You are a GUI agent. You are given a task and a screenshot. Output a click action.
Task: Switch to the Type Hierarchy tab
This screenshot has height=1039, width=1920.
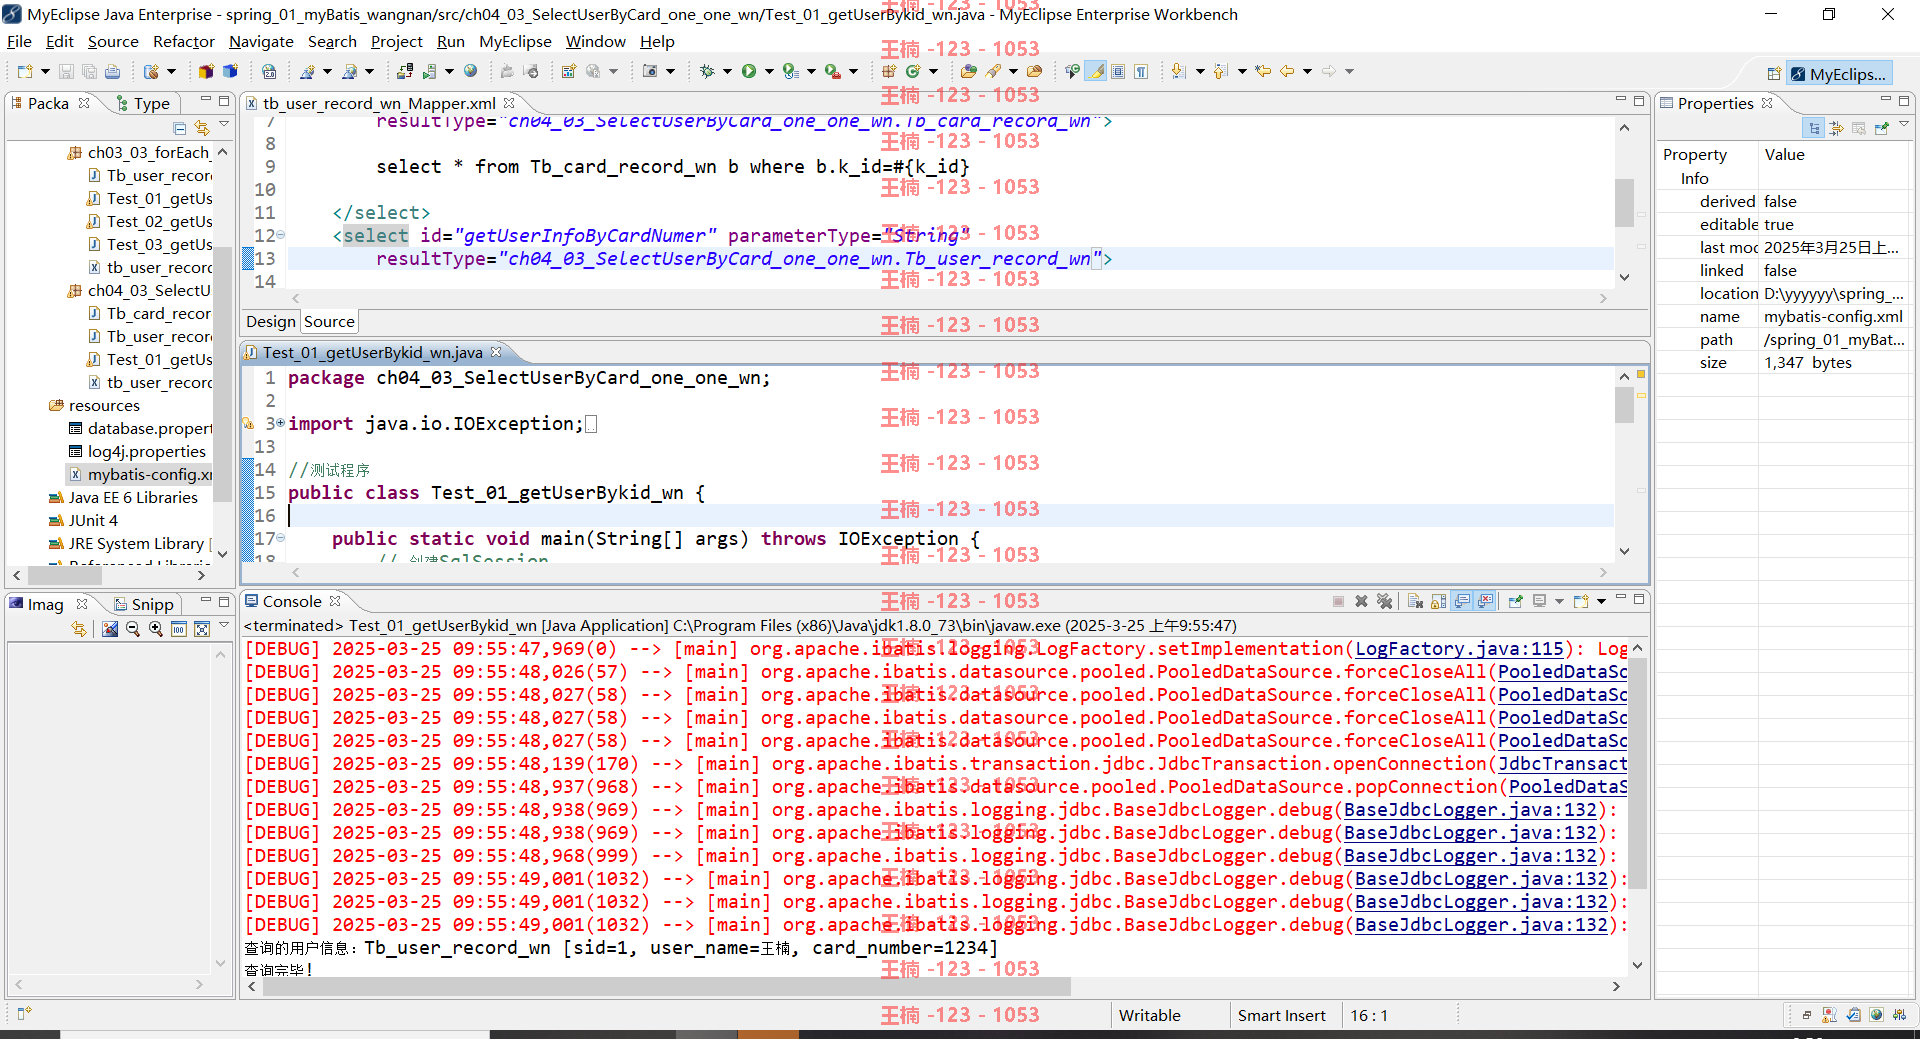[x=143, y=104]
